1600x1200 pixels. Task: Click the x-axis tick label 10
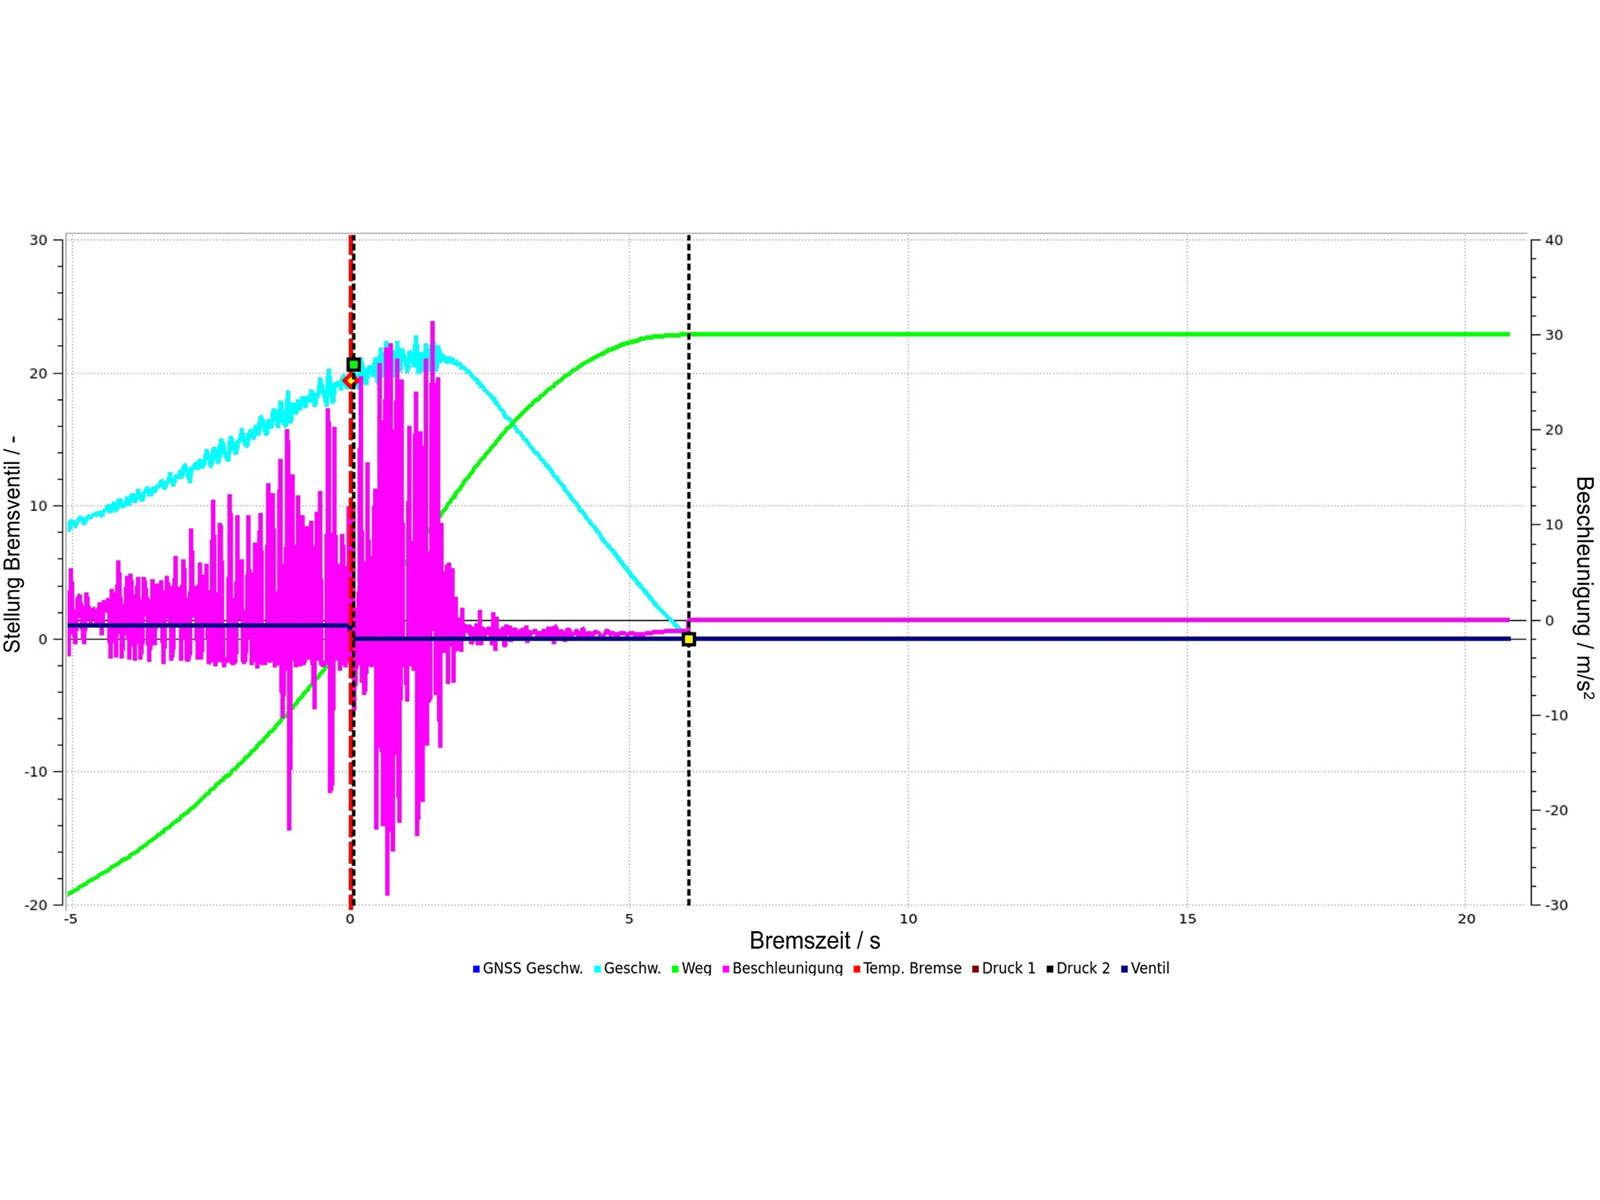tap(908, 919)
